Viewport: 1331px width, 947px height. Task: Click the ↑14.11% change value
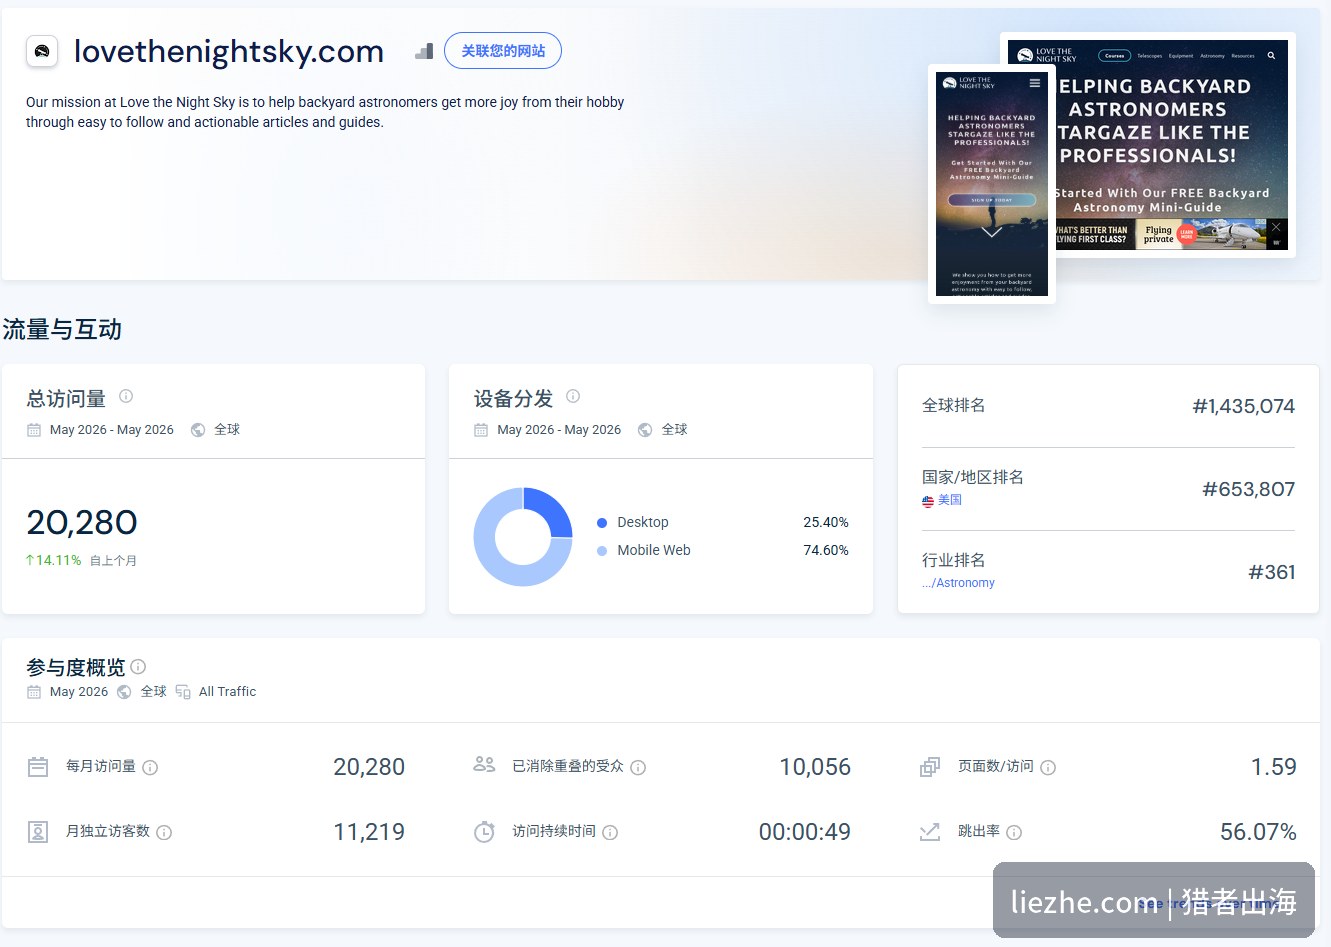click(54, 561)
